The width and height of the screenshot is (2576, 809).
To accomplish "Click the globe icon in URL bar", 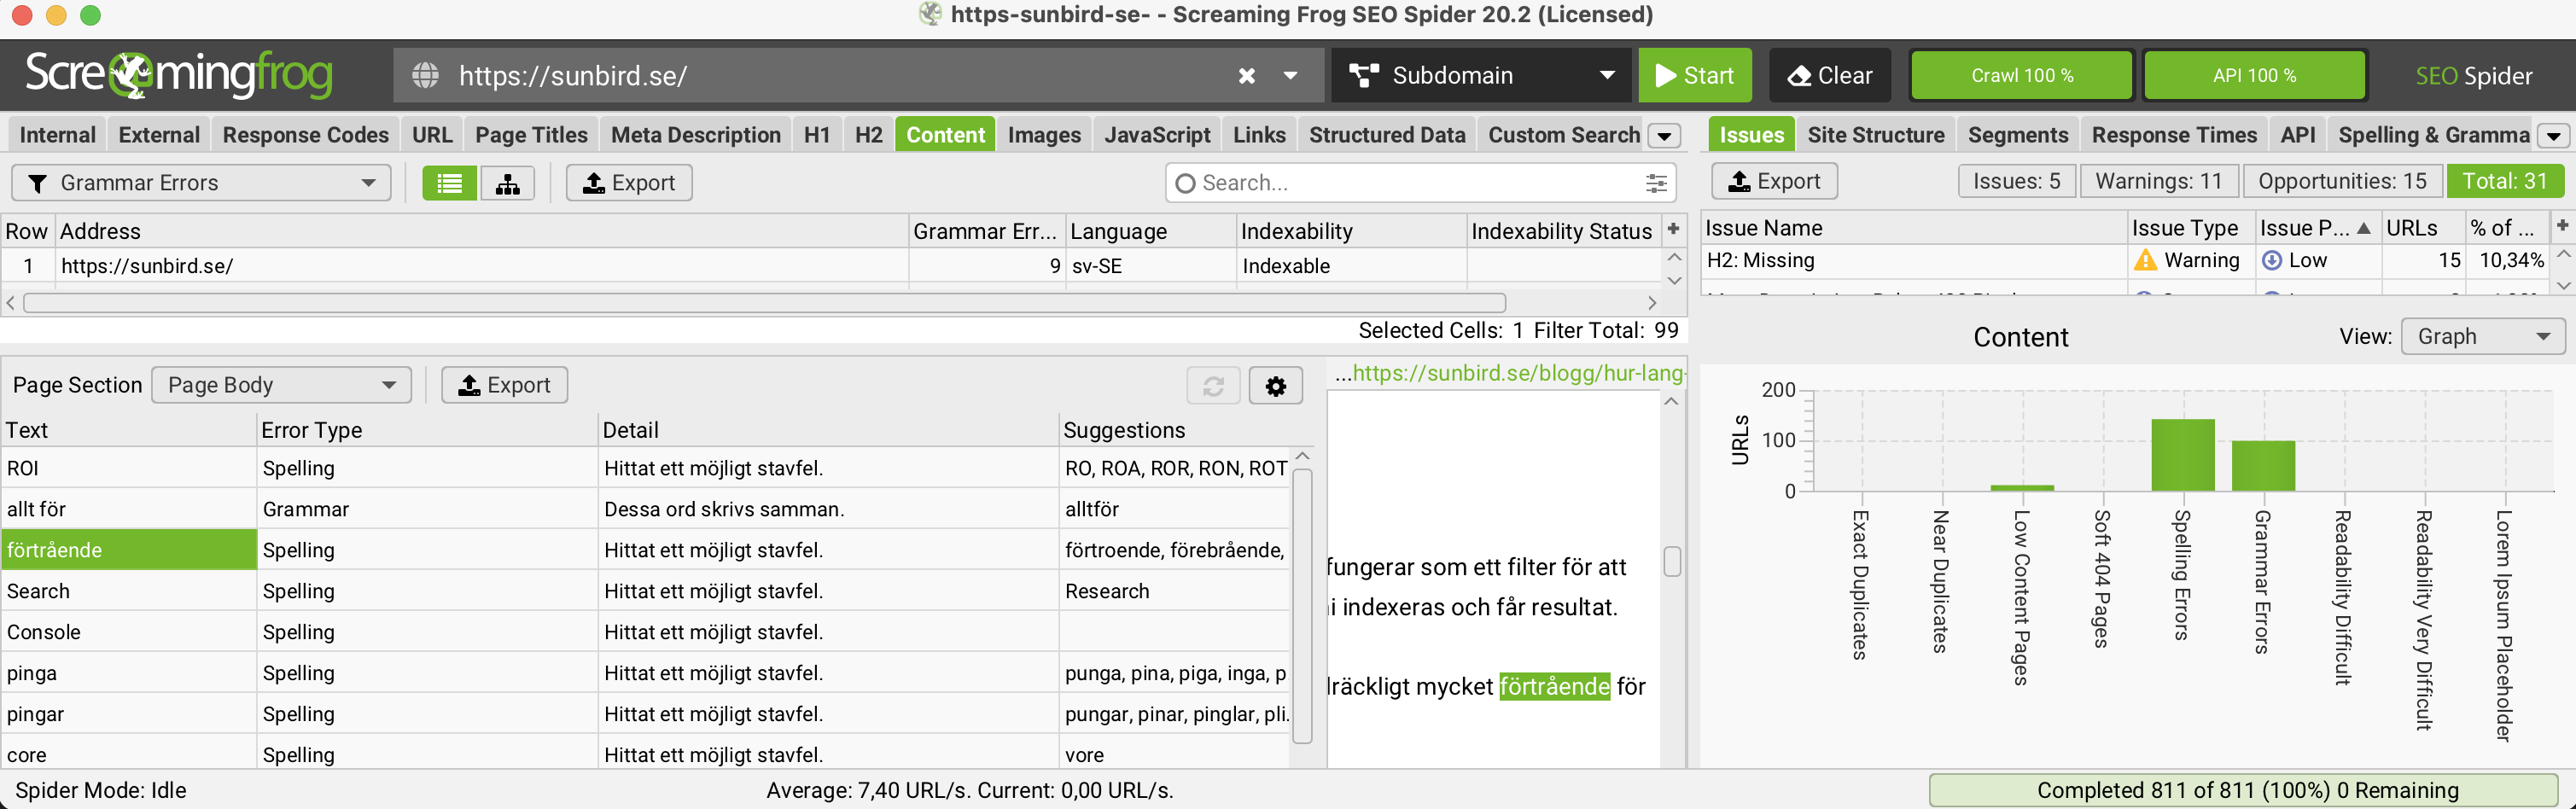I will click(x=425, y=76).
